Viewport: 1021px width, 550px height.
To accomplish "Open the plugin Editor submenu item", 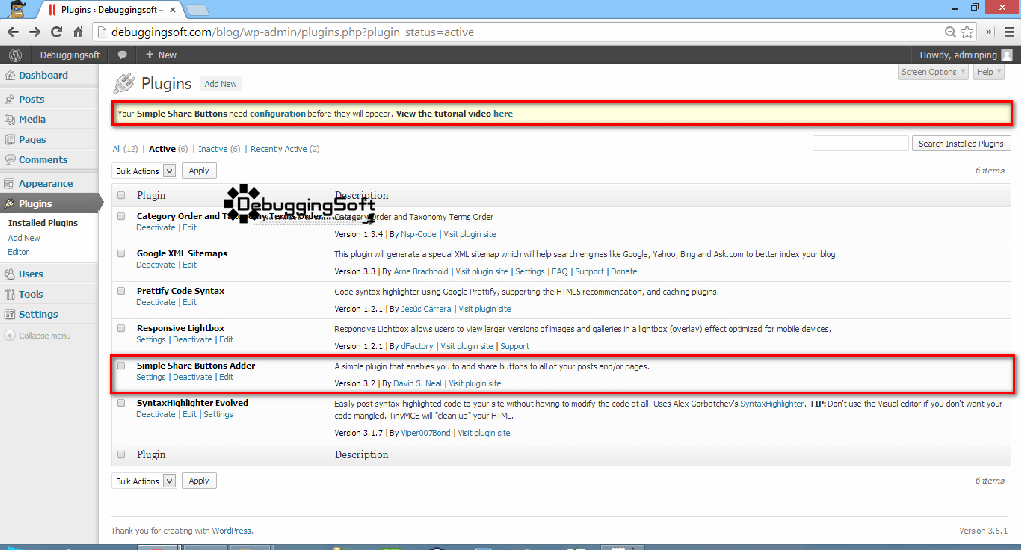I will [x=18, y=252].
